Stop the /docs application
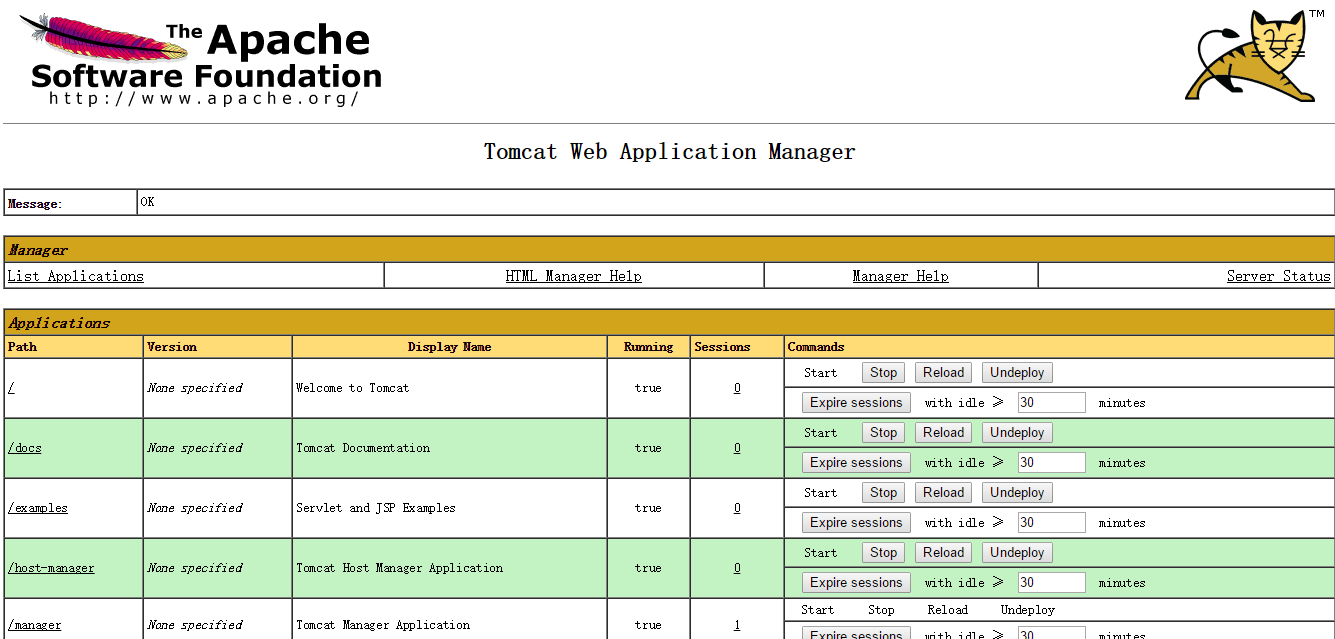 coord(884,433)
